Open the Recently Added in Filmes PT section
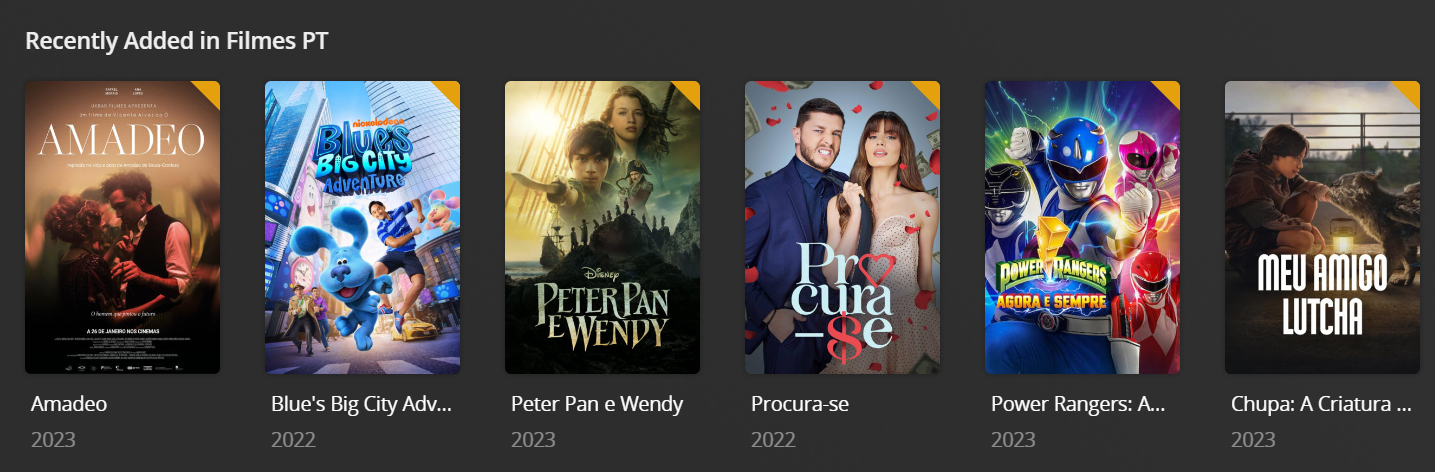 point(177,41)
